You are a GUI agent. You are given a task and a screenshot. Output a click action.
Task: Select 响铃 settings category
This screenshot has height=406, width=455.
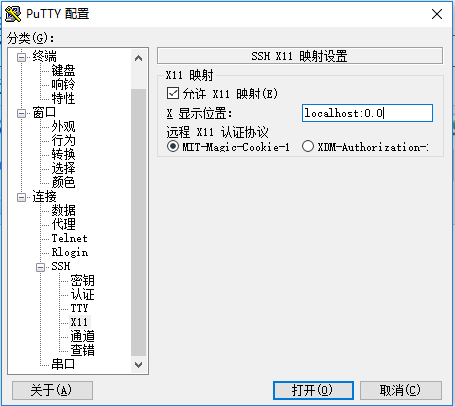[63, 84]
